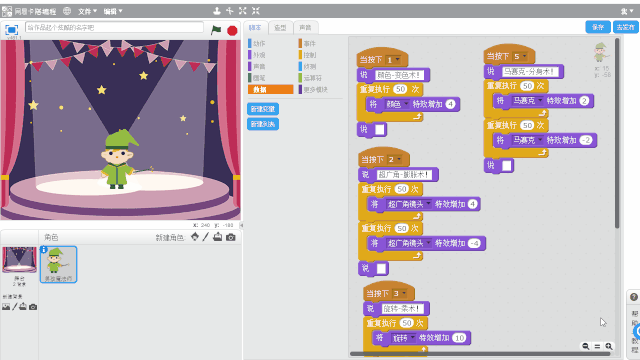The image size is (640, 360).
Task: Click the red stop button
Action: pyautogui.click(x=232, y=30)
